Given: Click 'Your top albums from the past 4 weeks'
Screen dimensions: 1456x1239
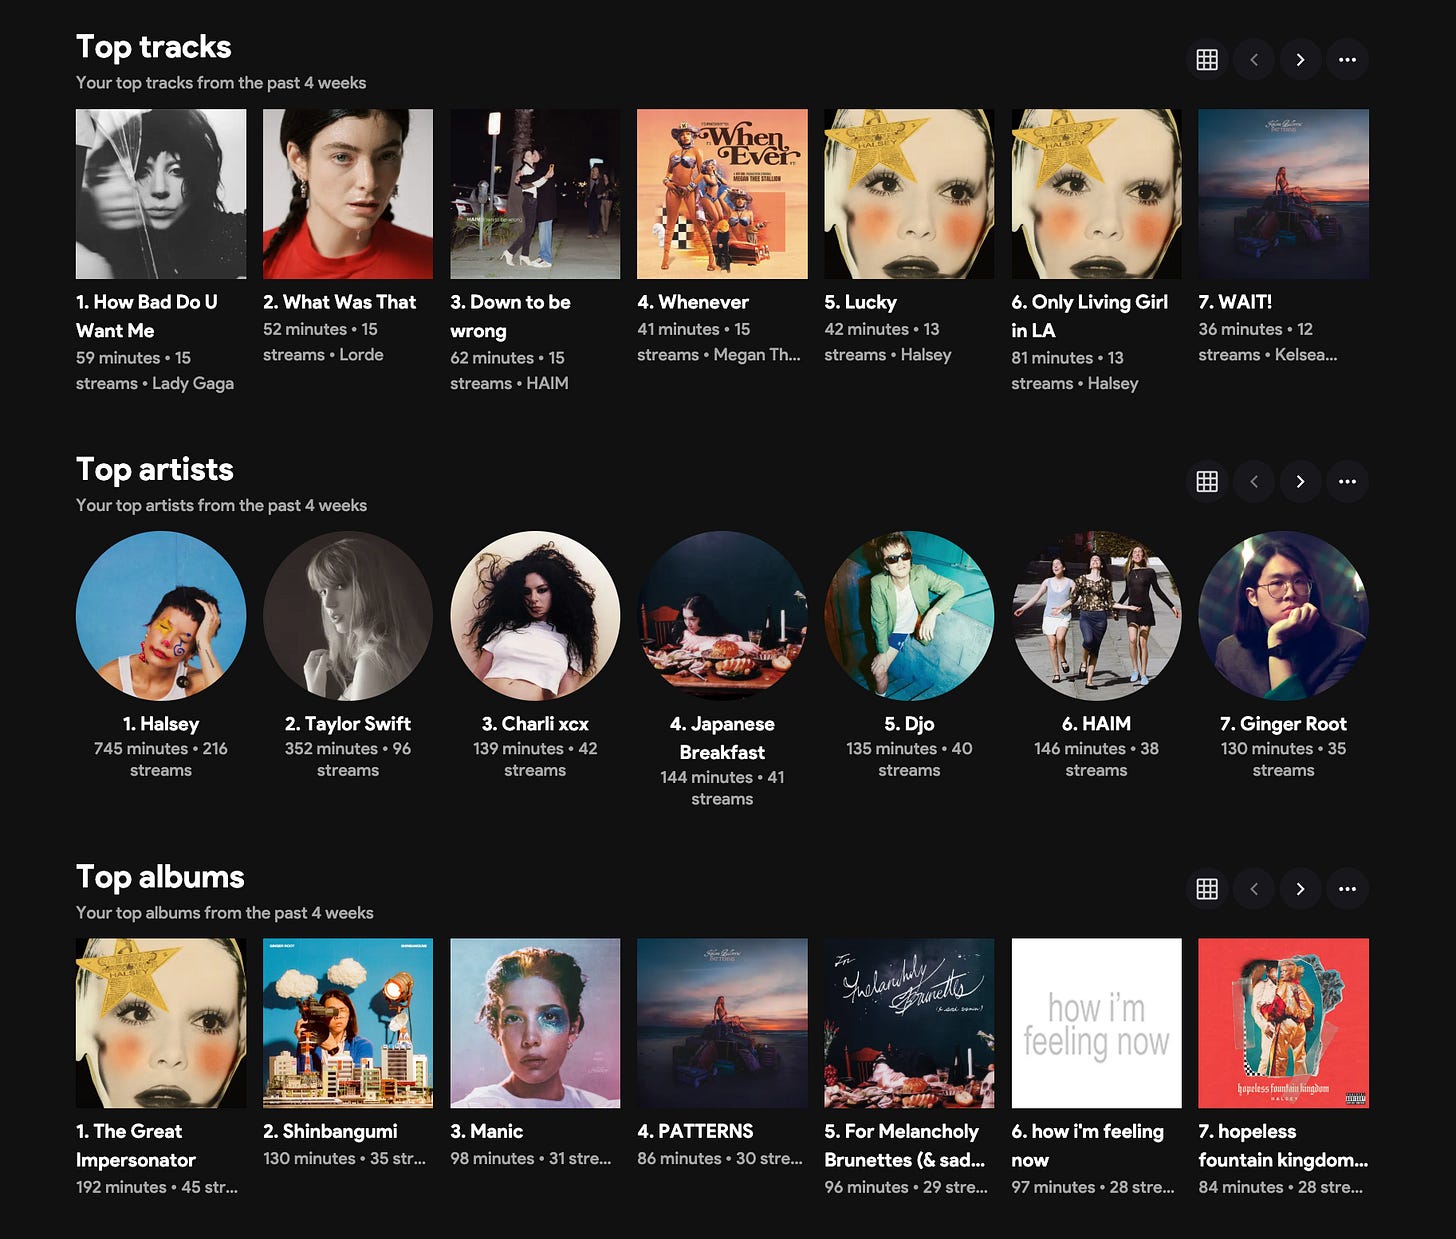Looking at the screenshot, I should 225,913.
